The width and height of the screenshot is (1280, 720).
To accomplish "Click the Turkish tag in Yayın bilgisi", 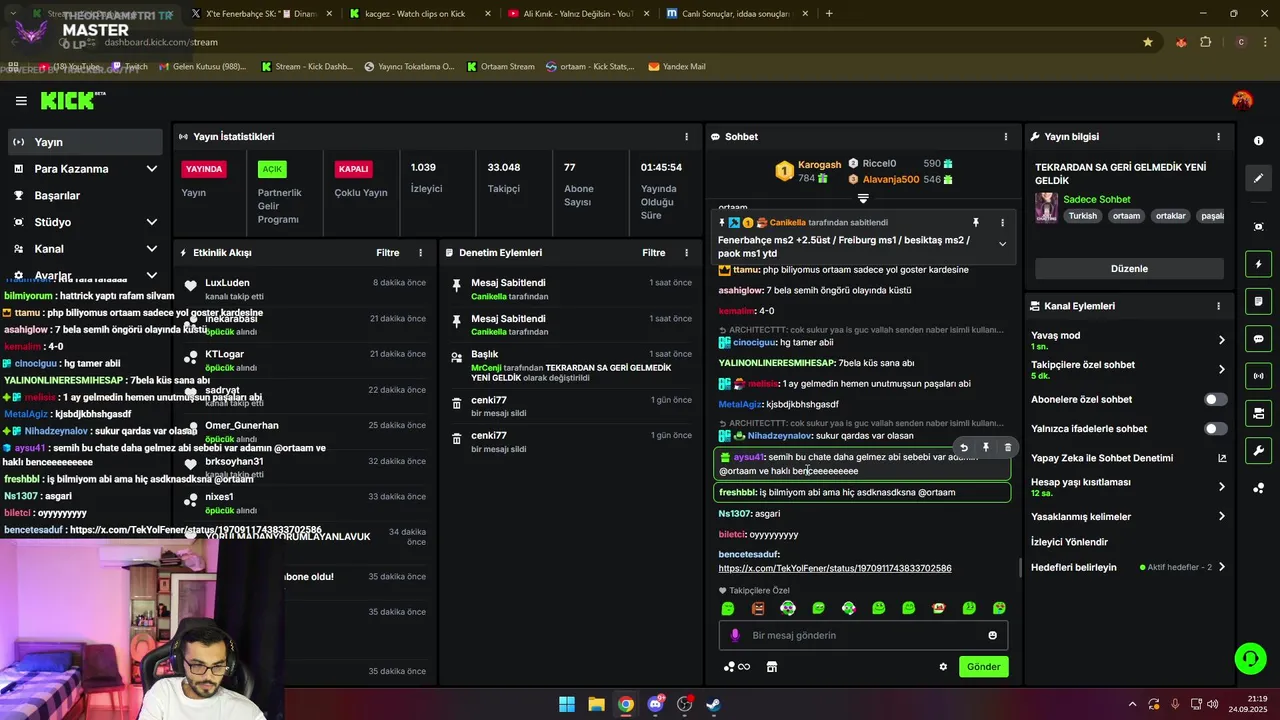I will (x=1082, y=216).
